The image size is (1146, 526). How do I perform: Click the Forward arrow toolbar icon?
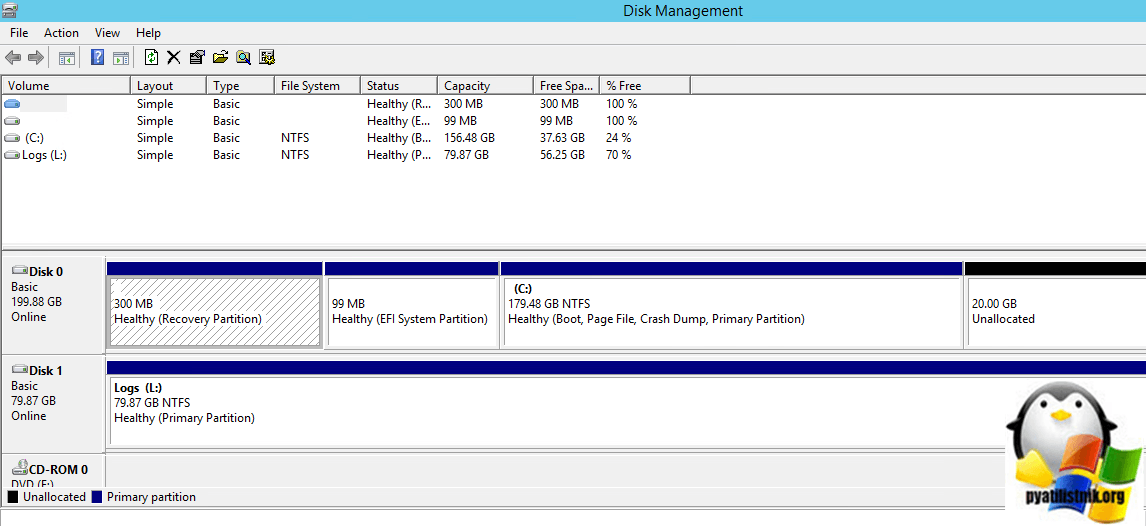(x=35, y=58)
